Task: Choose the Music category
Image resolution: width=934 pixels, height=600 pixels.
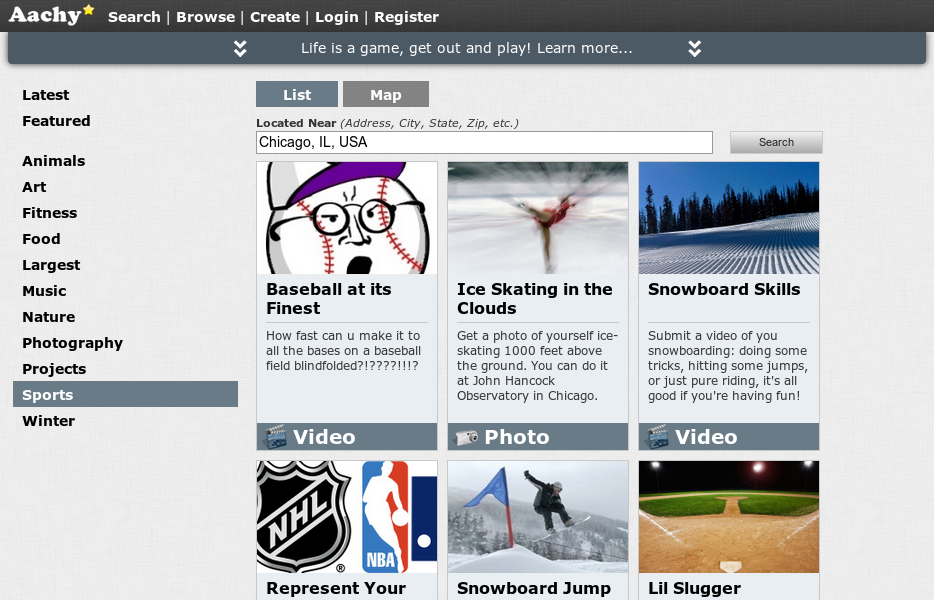Action: [44, 291]
